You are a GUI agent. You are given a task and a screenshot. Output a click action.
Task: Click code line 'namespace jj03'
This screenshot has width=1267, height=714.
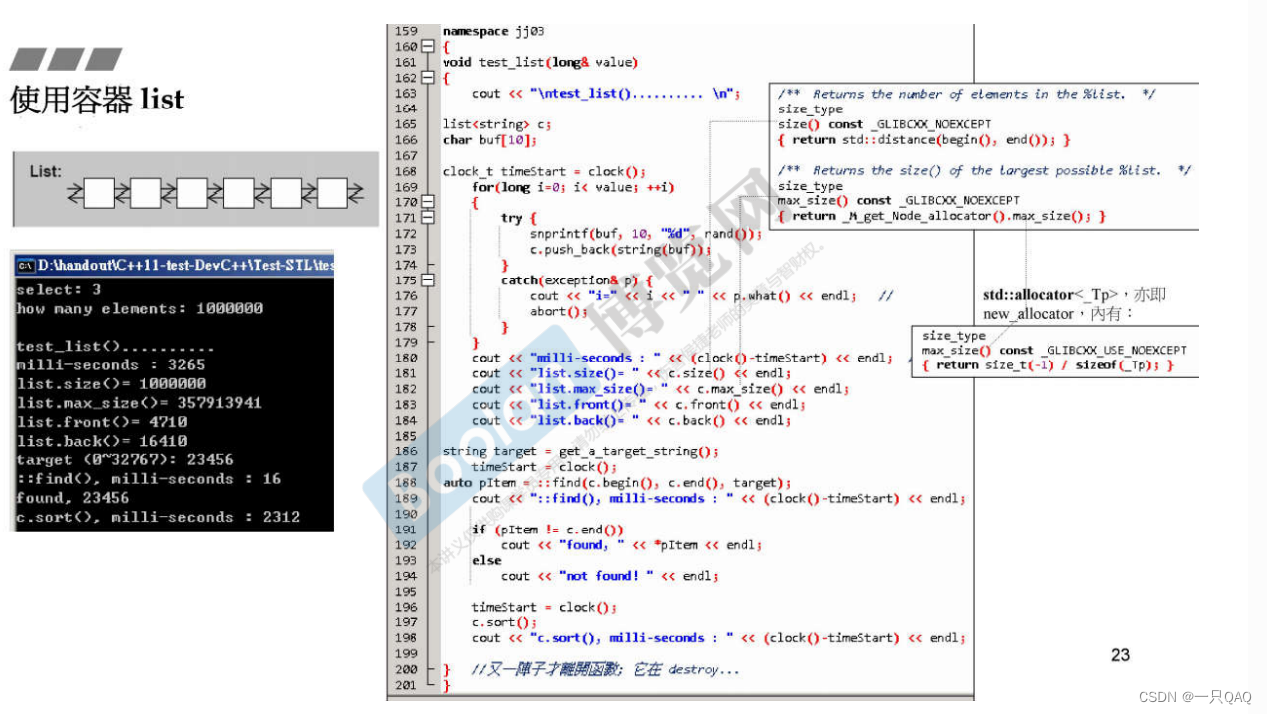point(493,32)
